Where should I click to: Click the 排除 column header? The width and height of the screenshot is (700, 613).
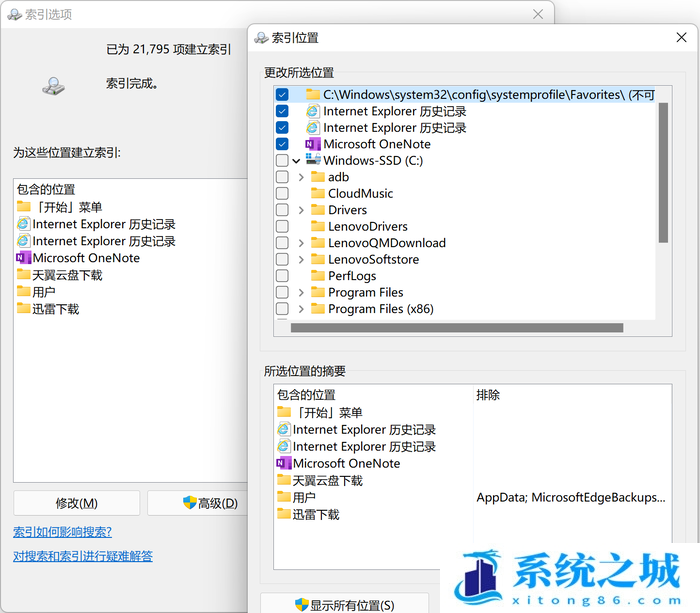coord(488,395)
